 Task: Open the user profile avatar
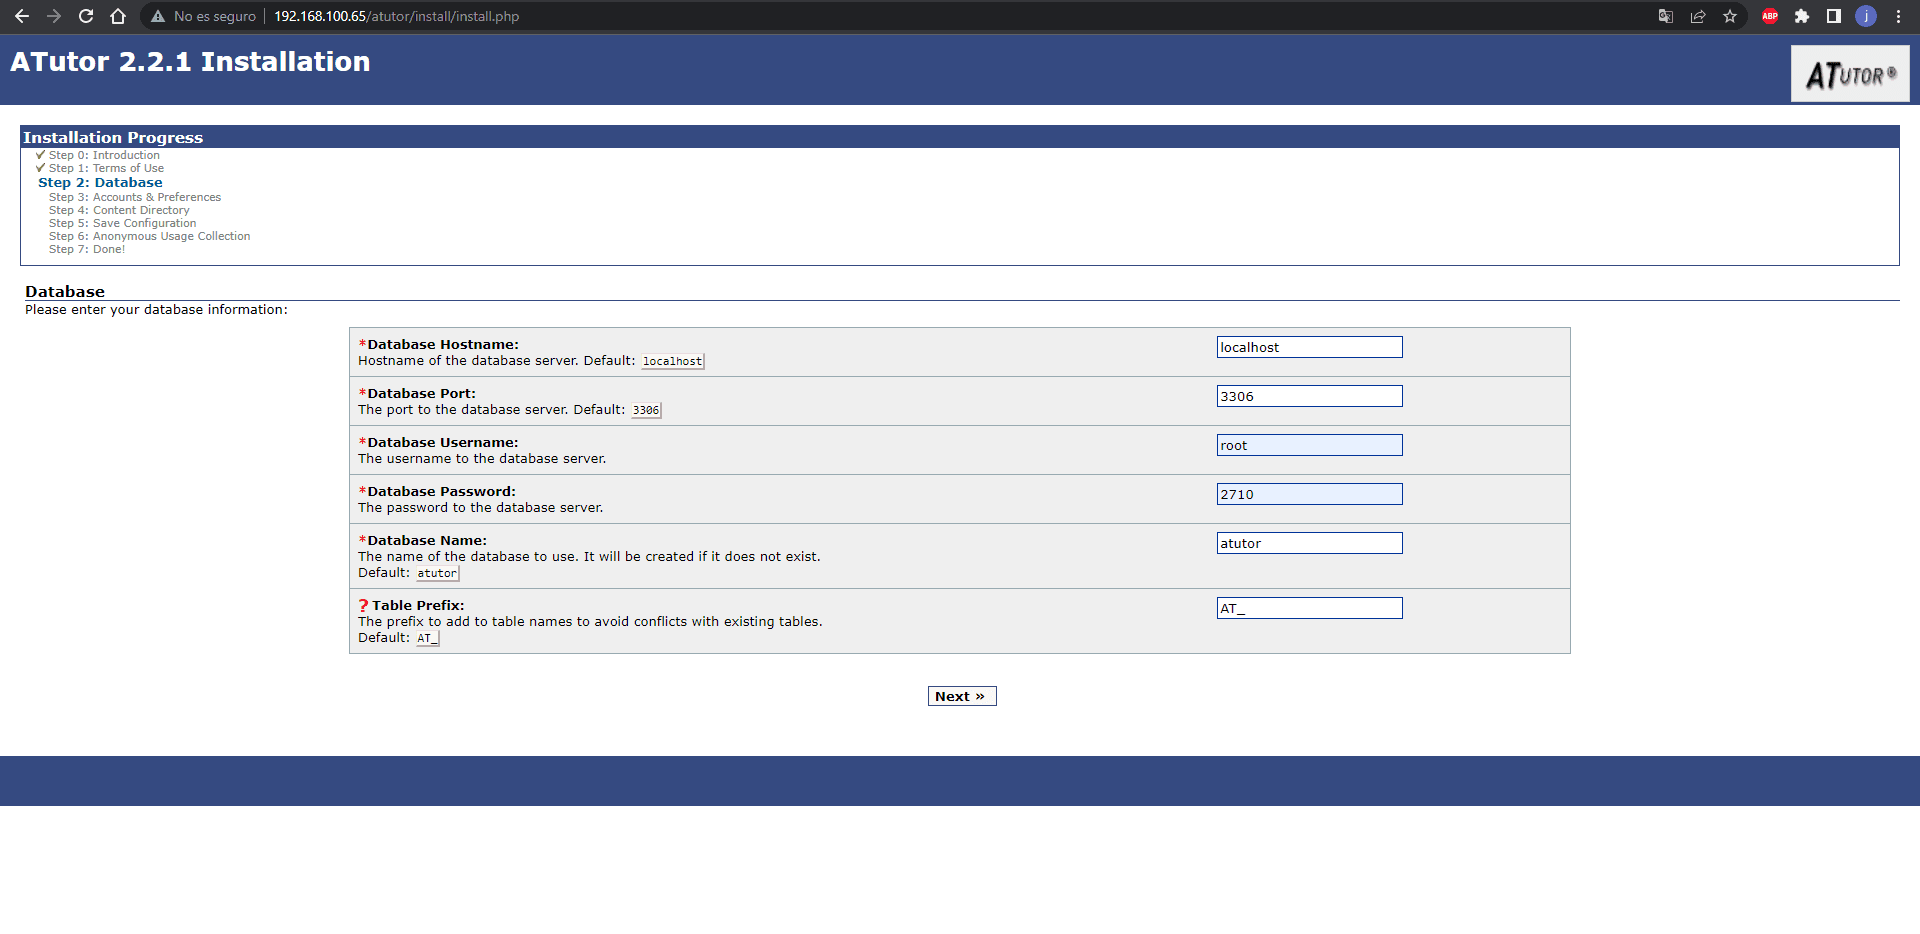click(x=1866, y=16)
